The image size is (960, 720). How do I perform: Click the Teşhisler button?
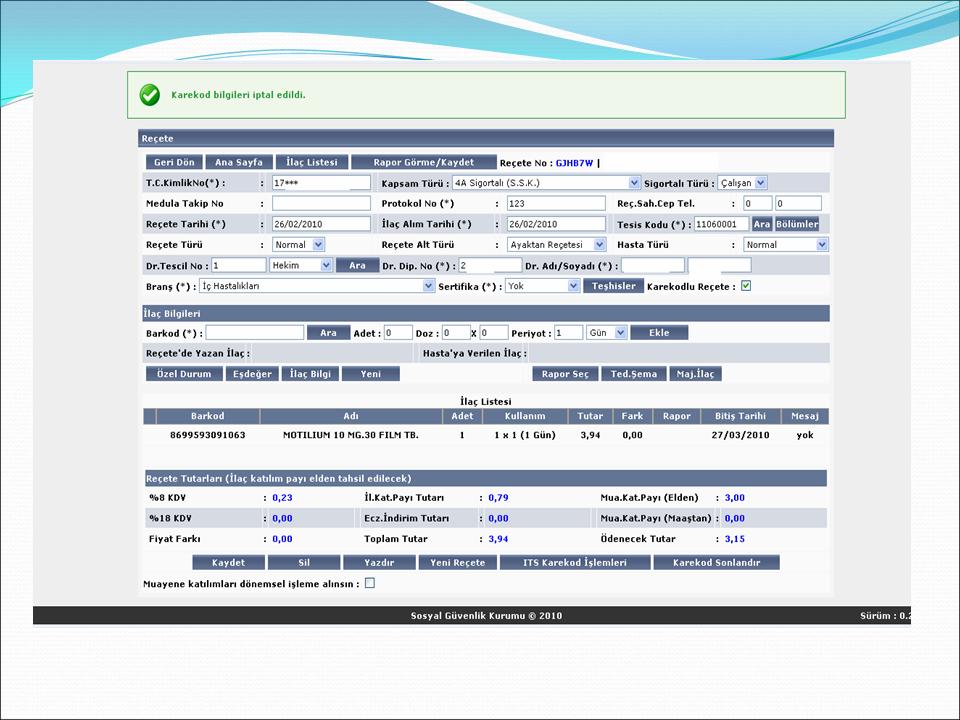[614, 286]
